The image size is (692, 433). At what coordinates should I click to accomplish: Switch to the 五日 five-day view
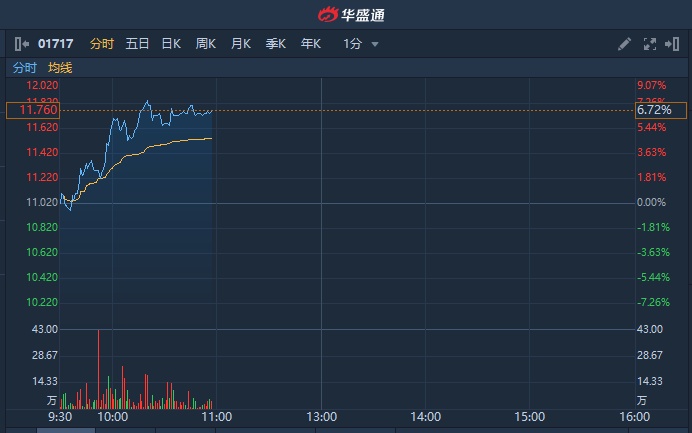[137, 44]
